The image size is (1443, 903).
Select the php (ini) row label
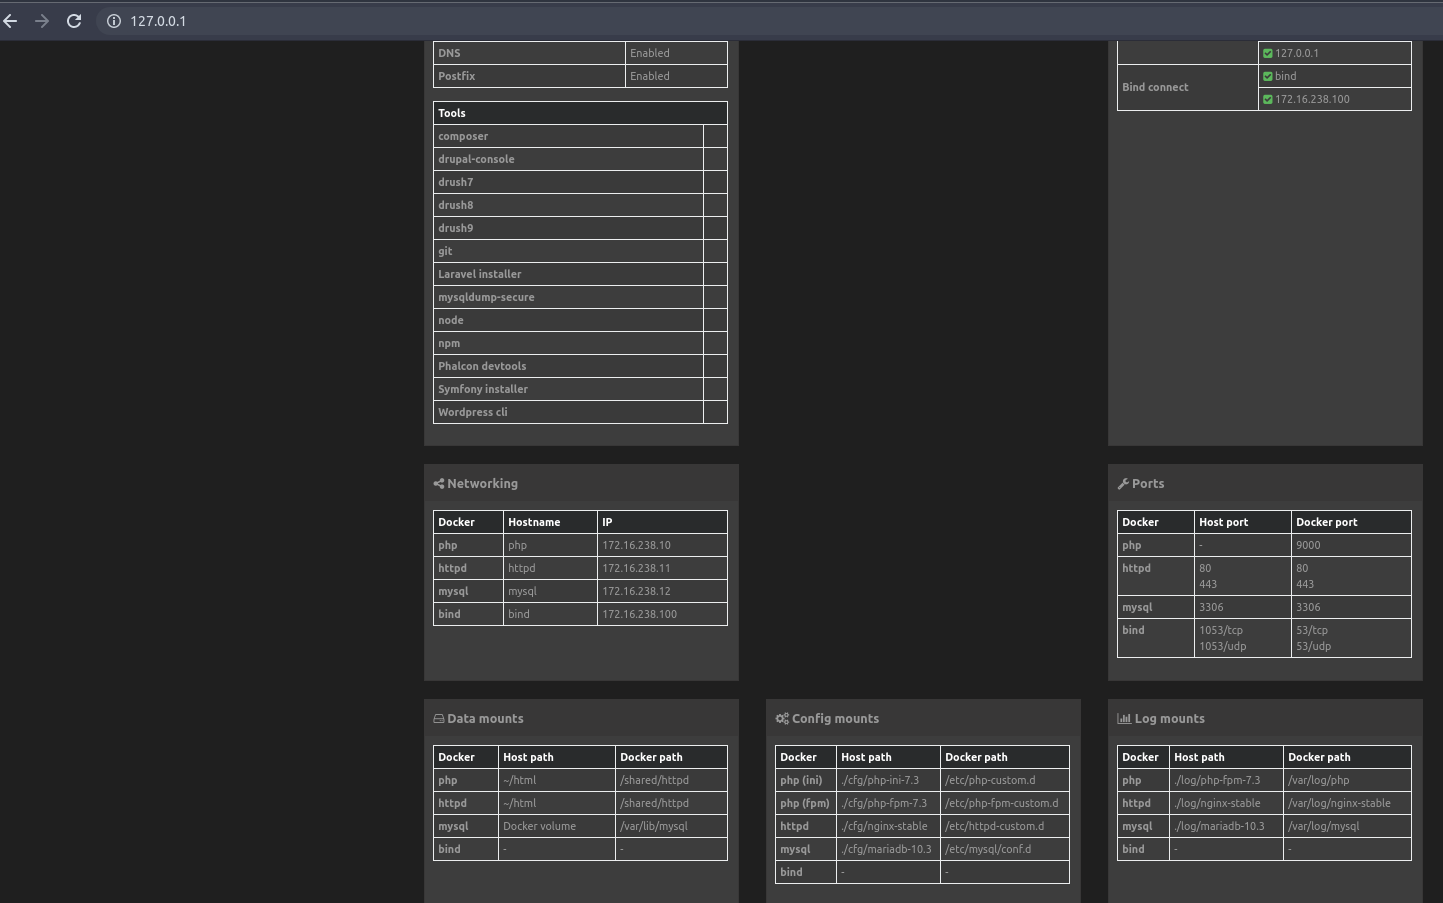(801, 780)
